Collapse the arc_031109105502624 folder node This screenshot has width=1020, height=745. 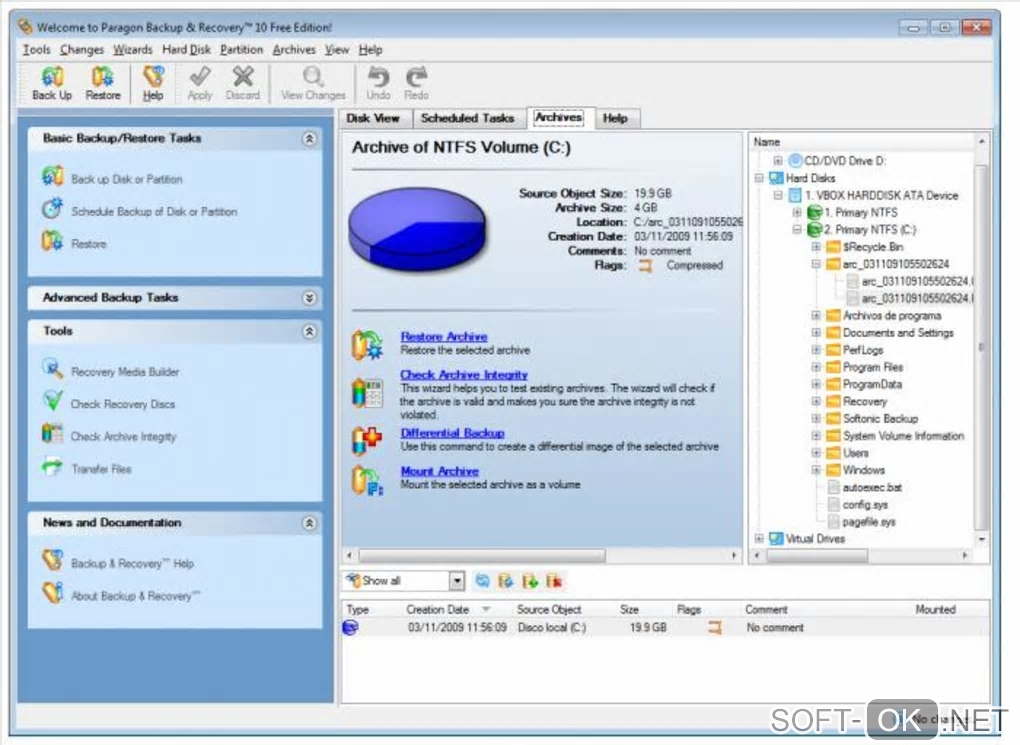tap(816, 264)
